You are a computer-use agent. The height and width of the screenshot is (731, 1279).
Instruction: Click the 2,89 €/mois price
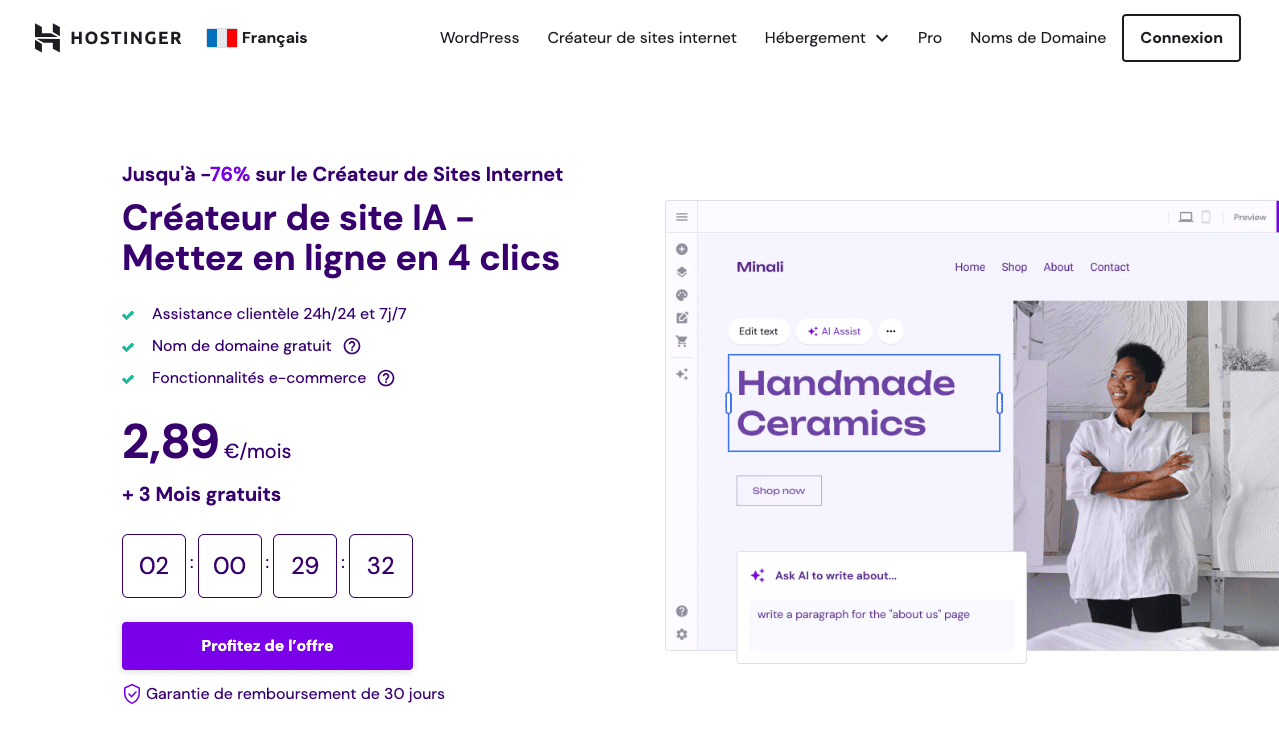tap(207, 443)
